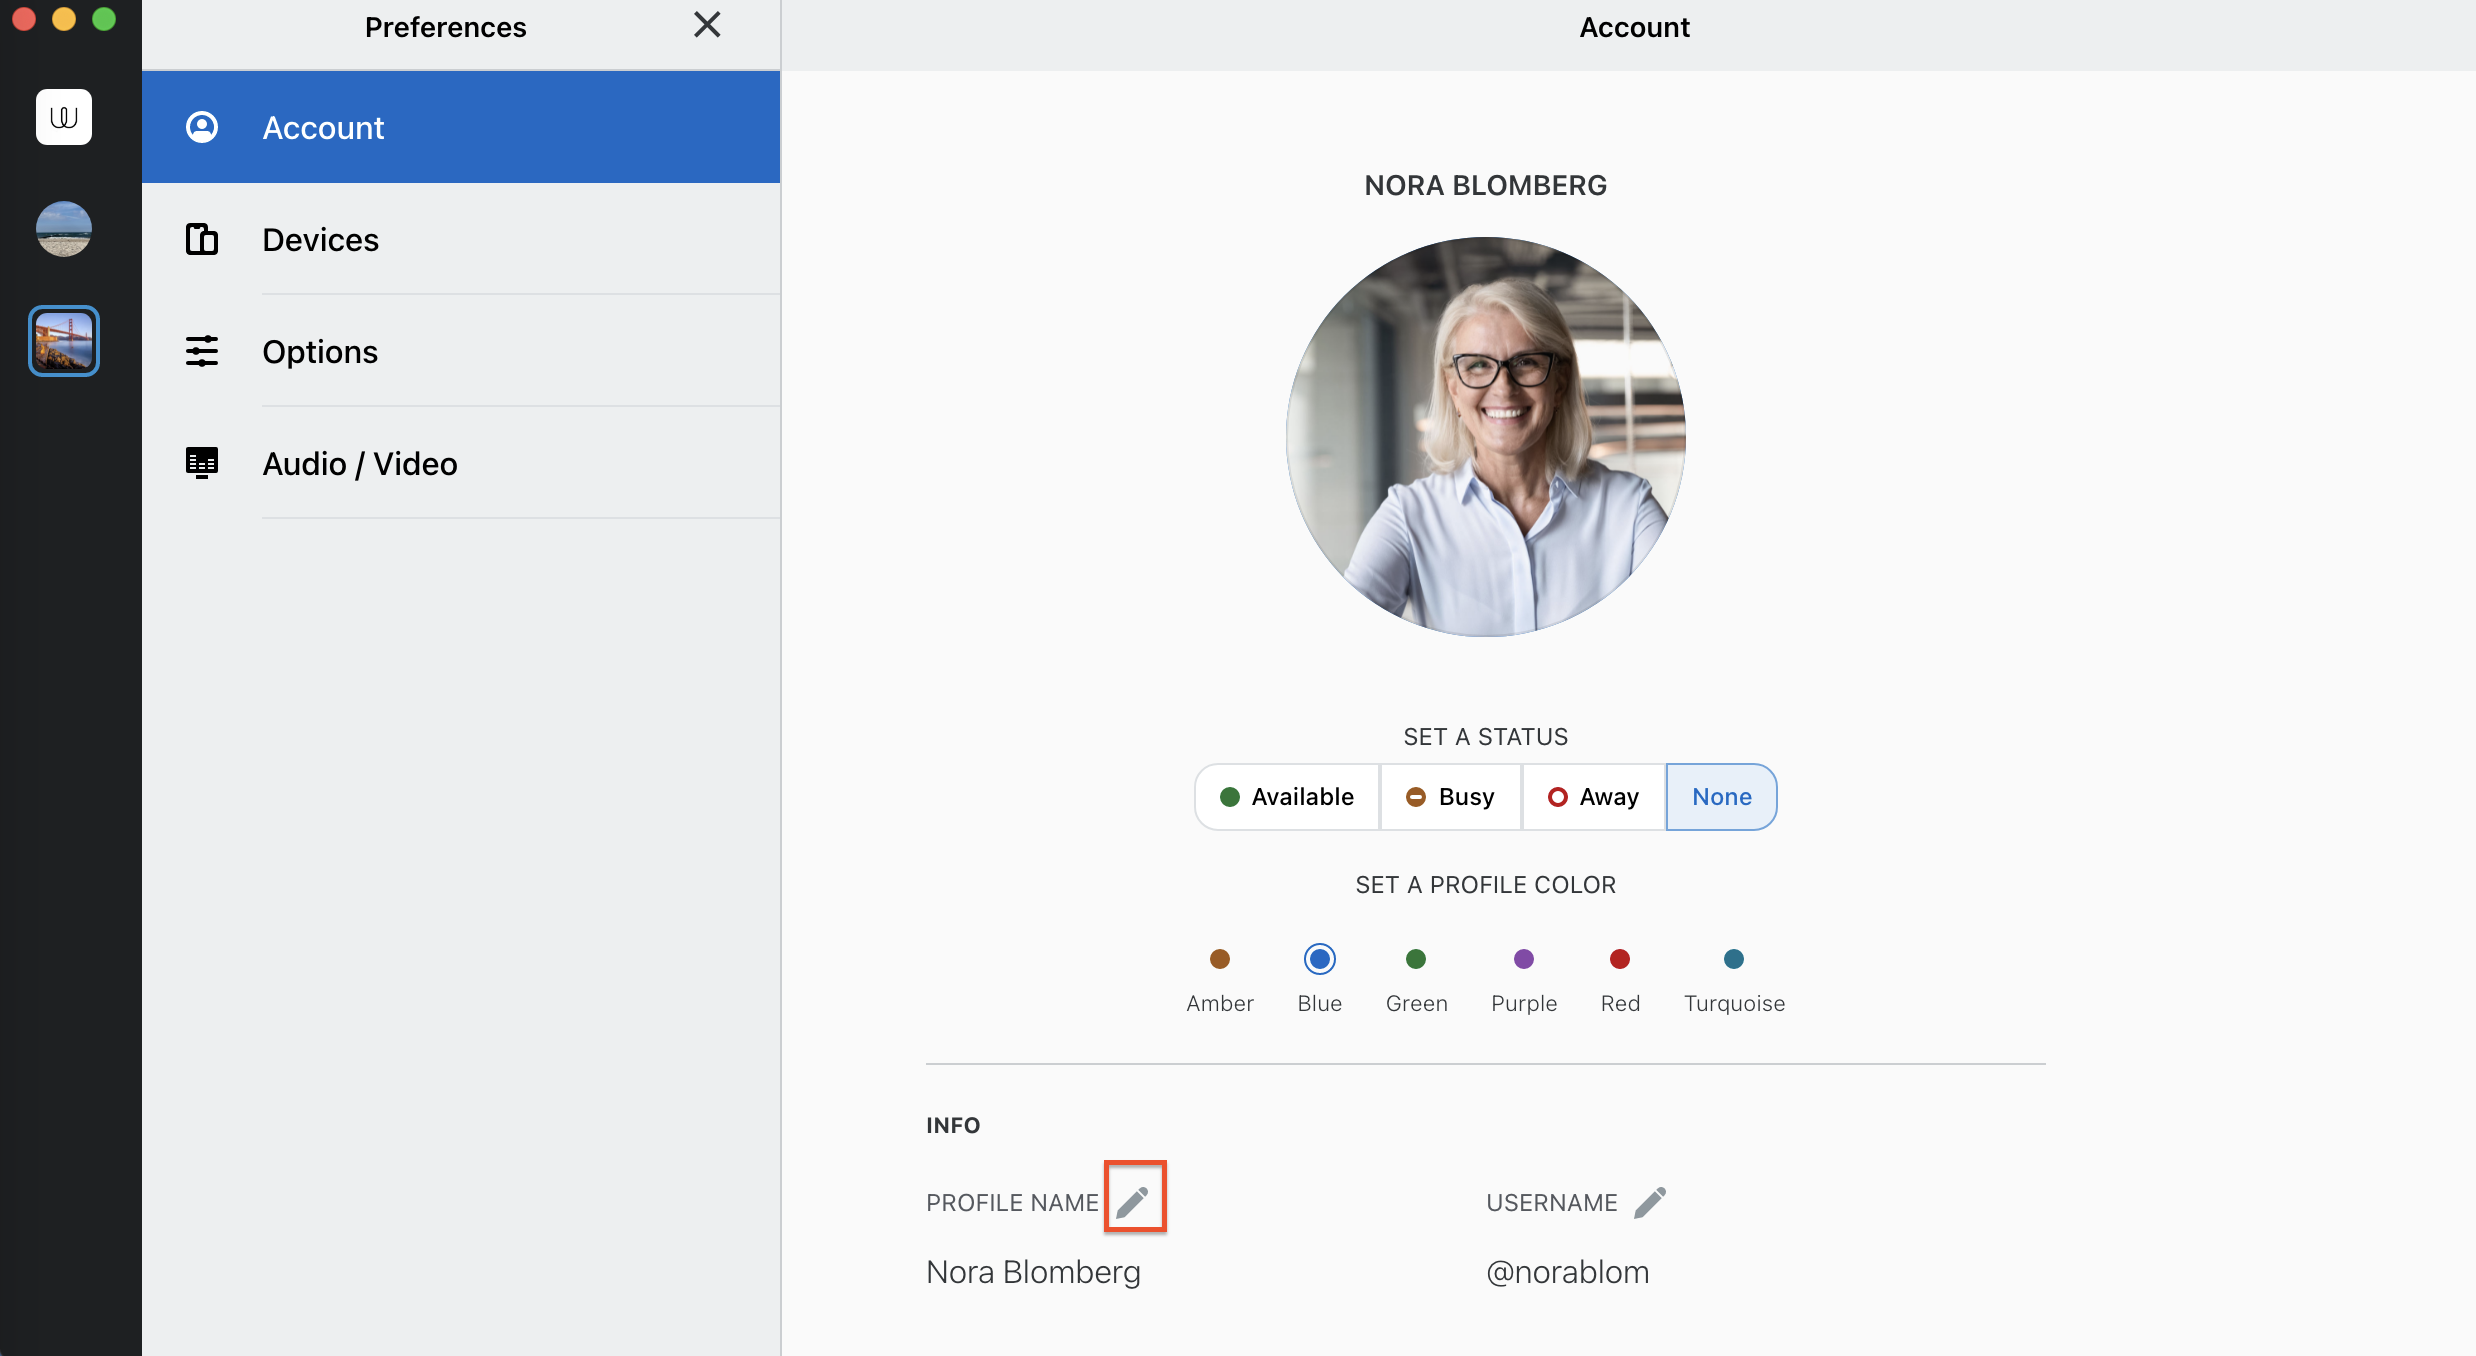Select the Account section icon
Viewport: 2476px width, 1356px height.
click(x=202, y=127)
